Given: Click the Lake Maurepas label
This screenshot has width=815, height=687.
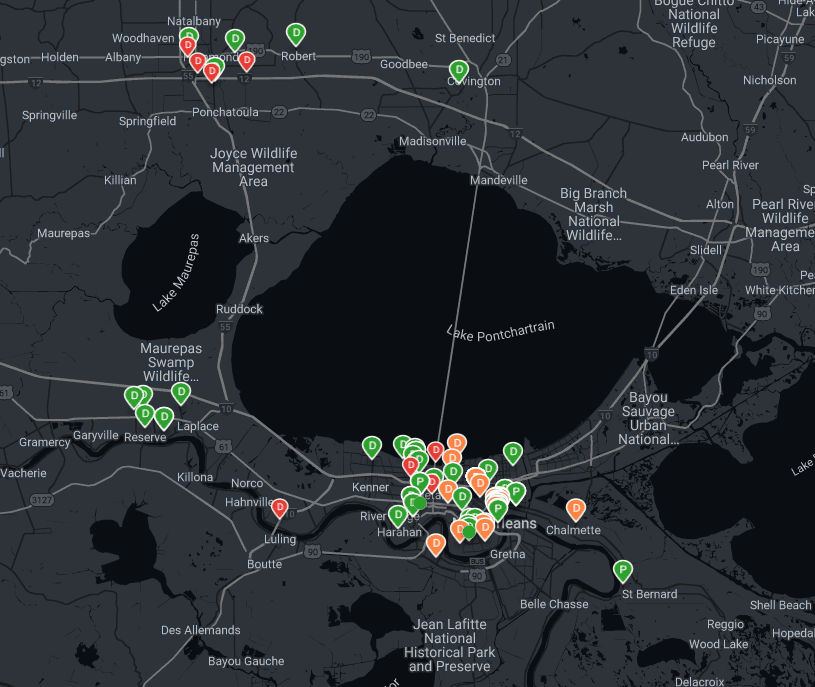Looking at the screenshot, I should click(177, 273).
